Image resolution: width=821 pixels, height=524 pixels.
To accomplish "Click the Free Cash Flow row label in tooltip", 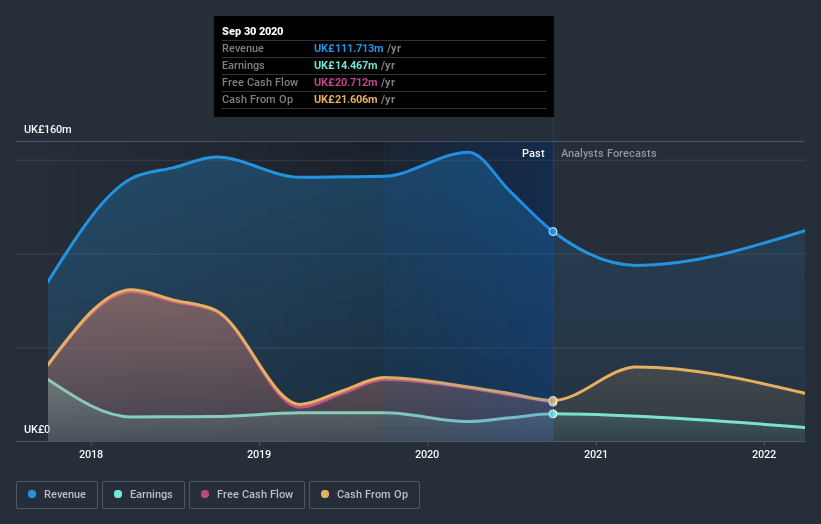I will [260, 82].
